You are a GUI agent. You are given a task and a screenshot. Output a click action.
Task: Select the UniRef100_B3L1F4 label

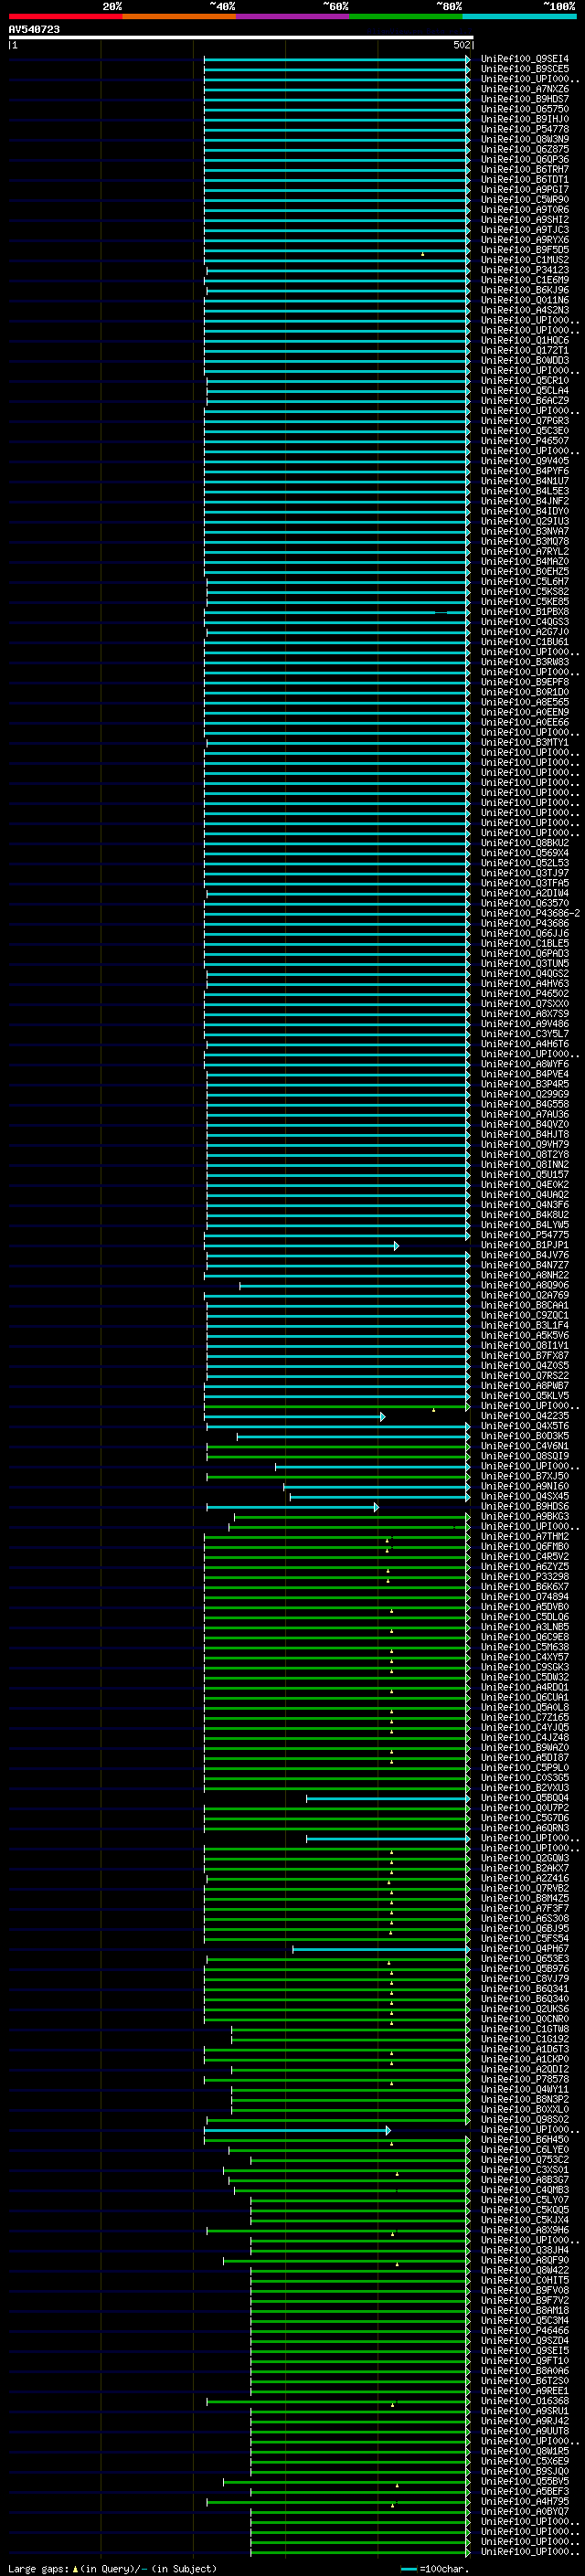click(525, 1325)
